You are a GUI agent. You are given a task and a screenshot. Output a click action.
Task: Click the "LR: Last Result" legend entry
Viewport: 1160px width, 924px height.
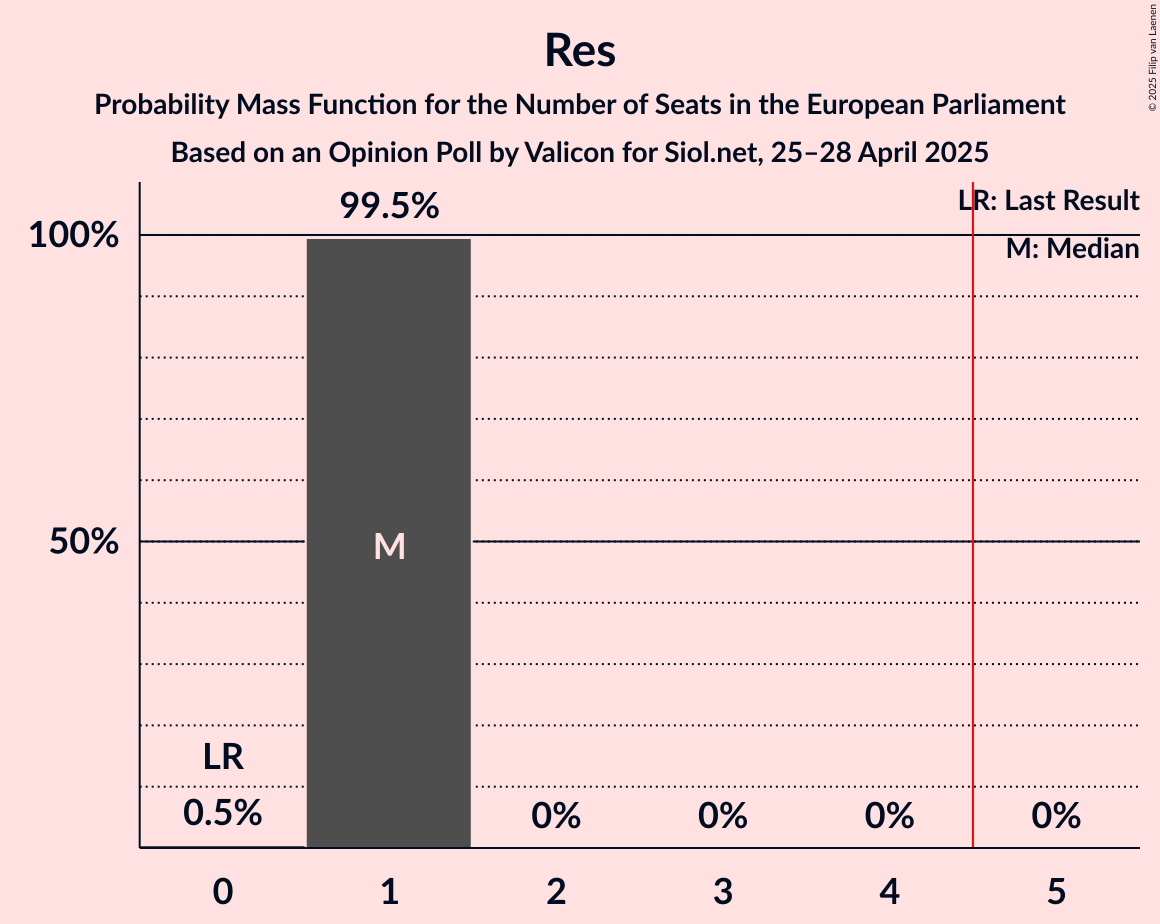pyautogui.click(x=1049, y=201)
